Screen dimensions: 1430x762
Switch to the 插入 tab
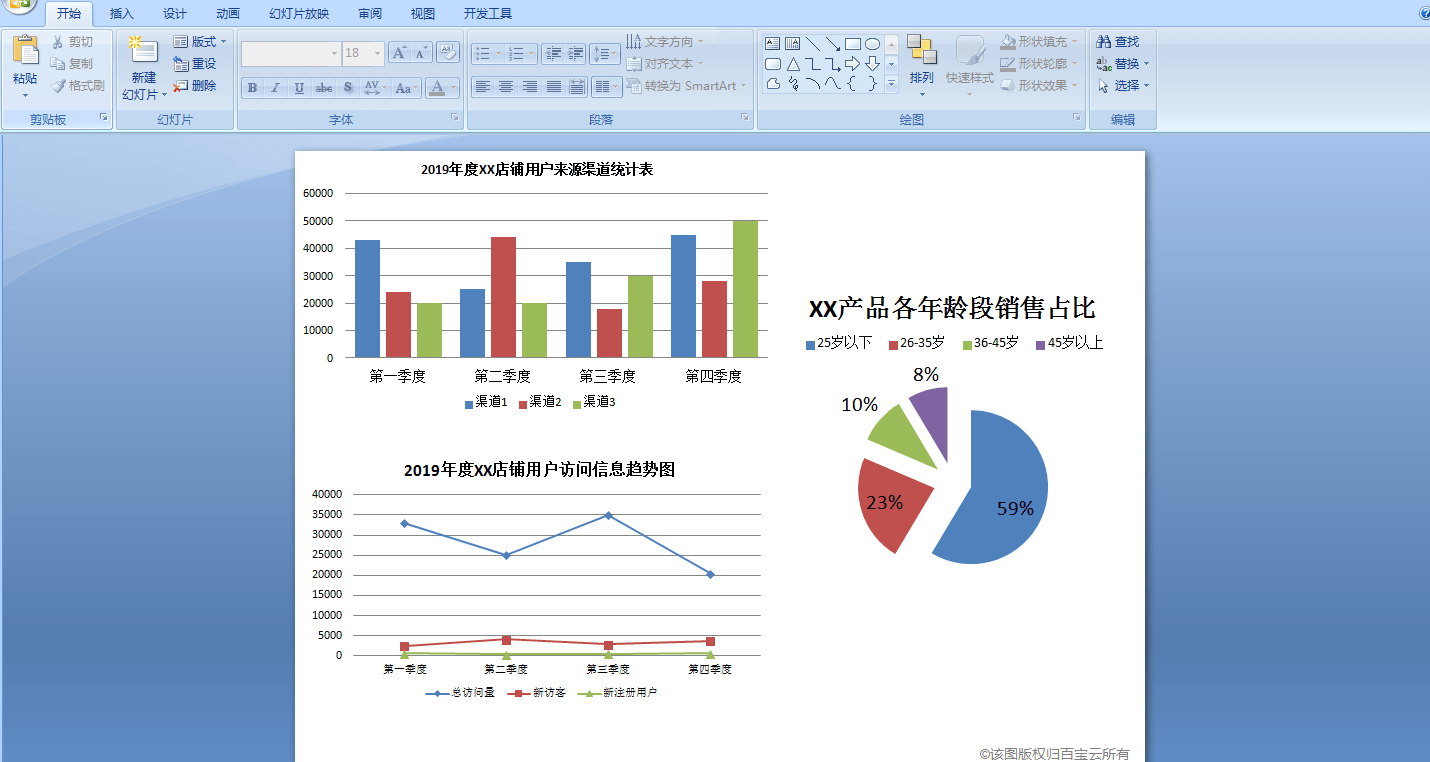[122, 14]
